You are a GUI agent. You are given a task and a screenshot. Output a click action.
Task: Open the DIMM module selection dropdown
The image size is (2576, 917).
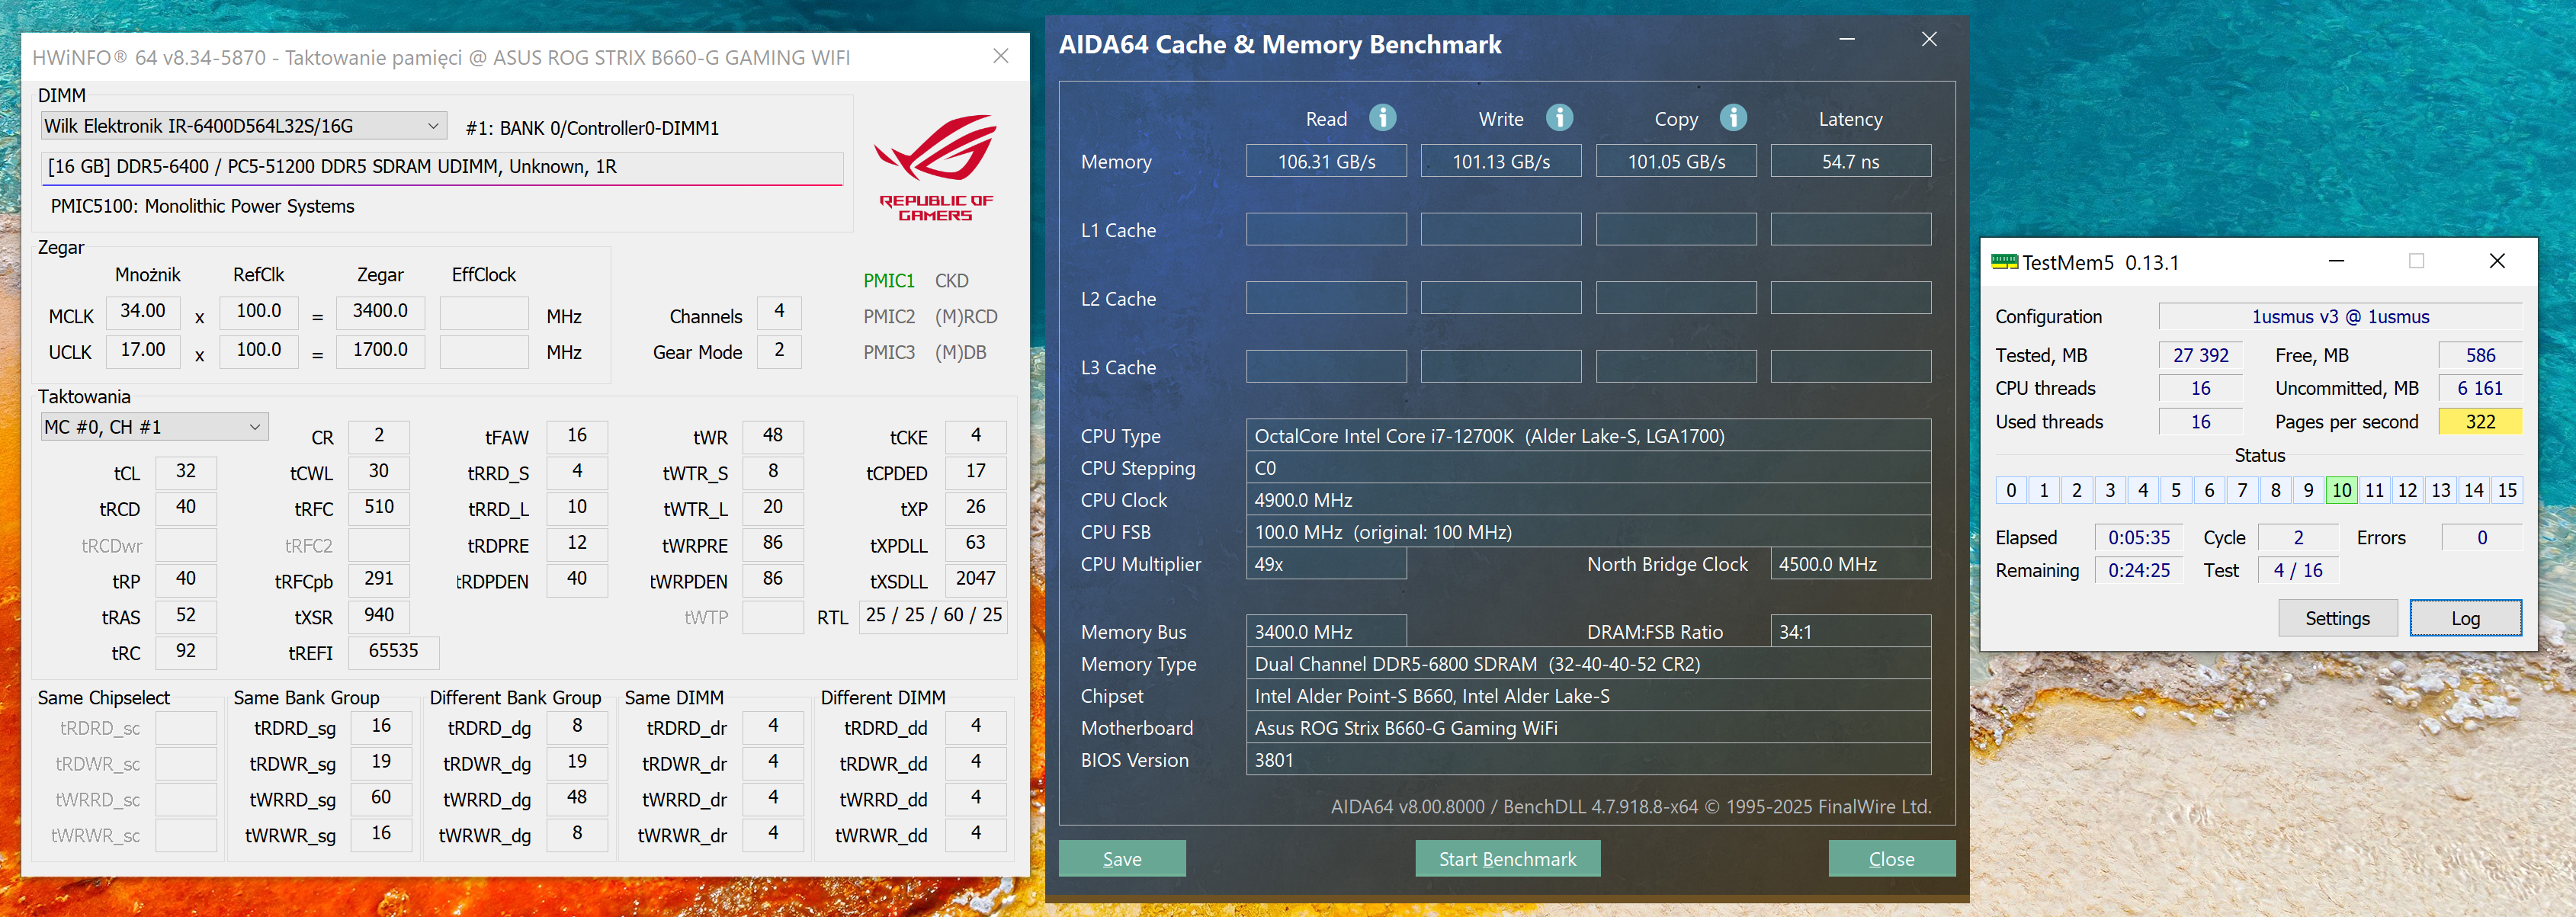[433, 126]
